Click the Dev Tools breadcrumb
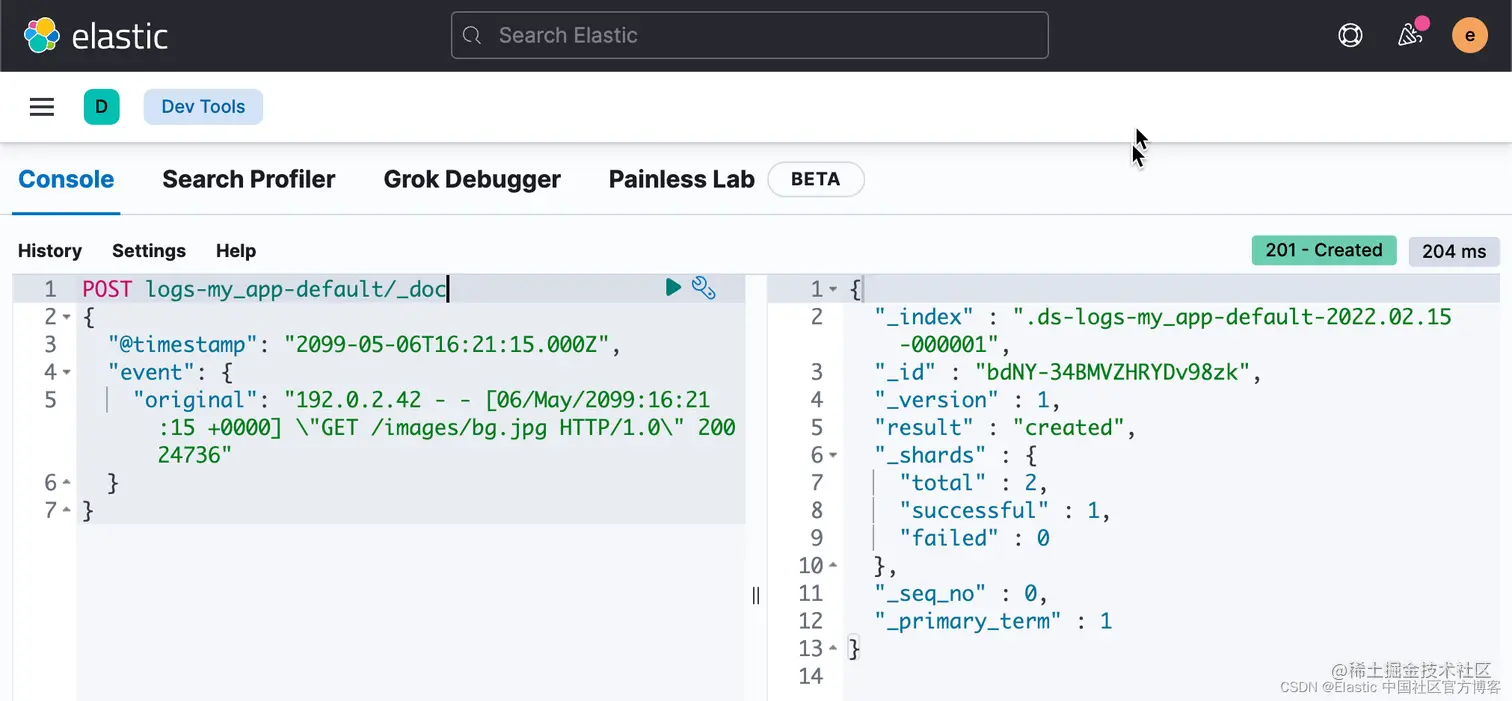 click(203, 107)
